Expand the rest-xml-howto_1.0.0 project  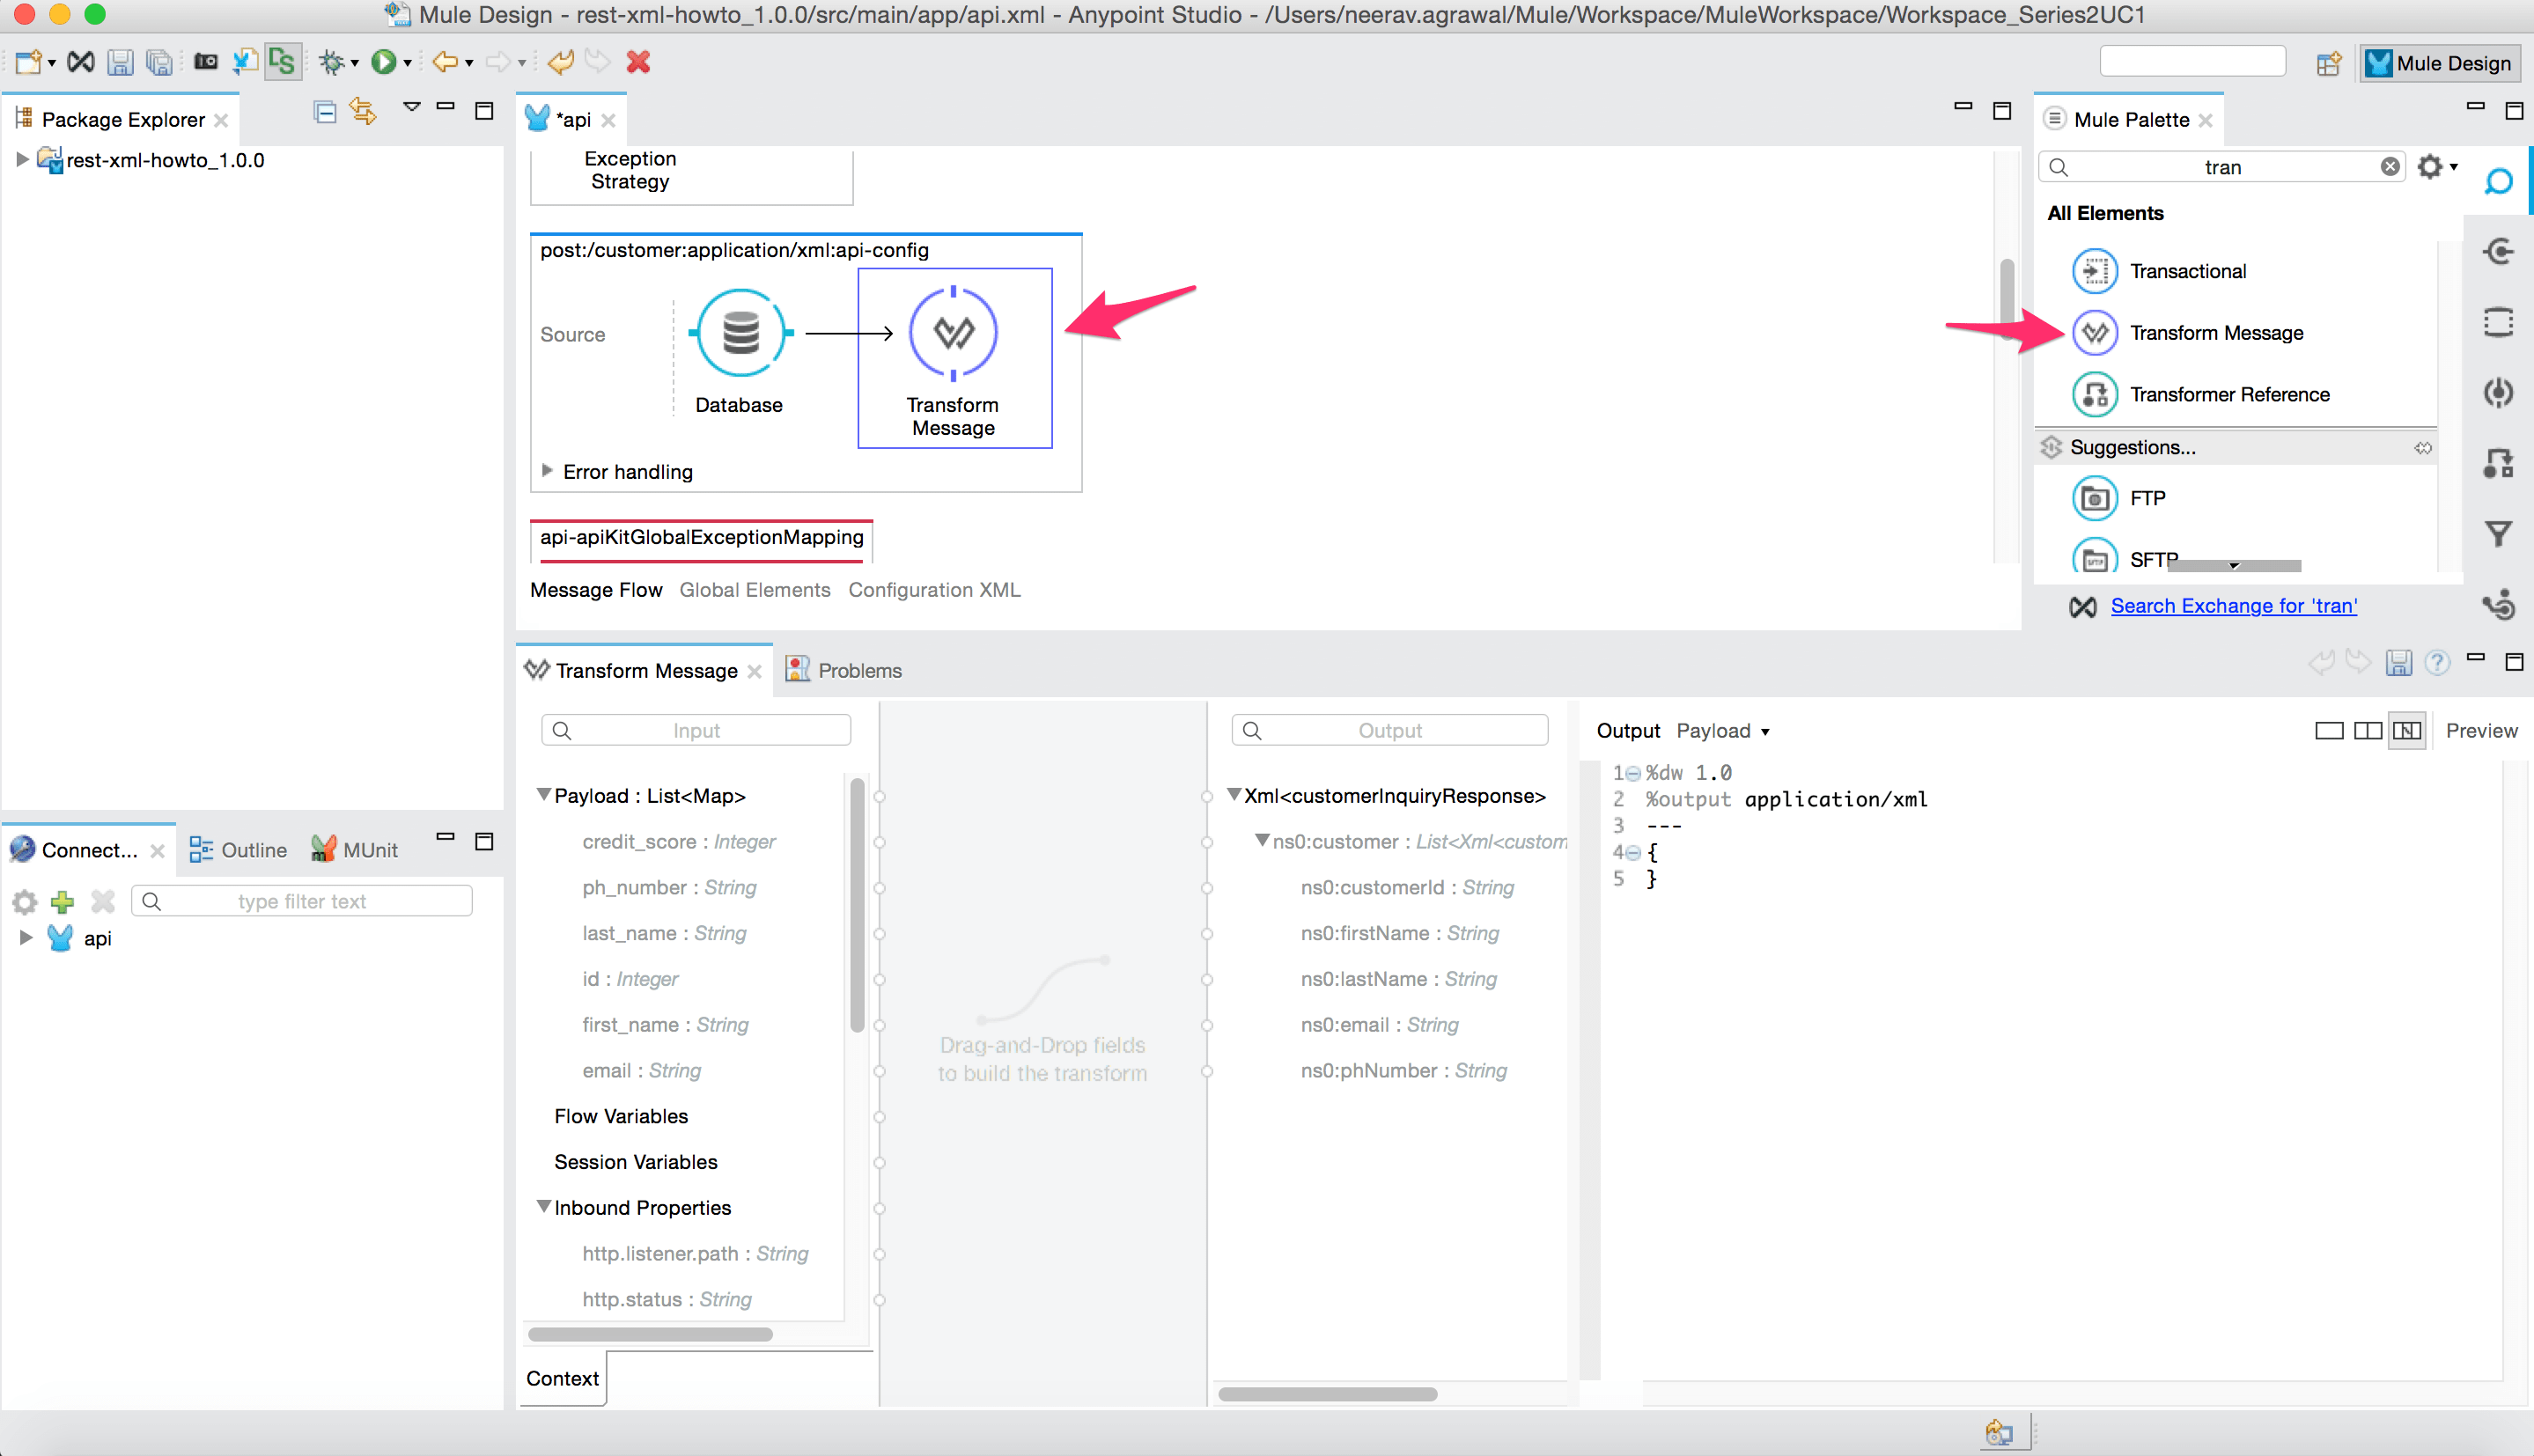tap(22, 158)
